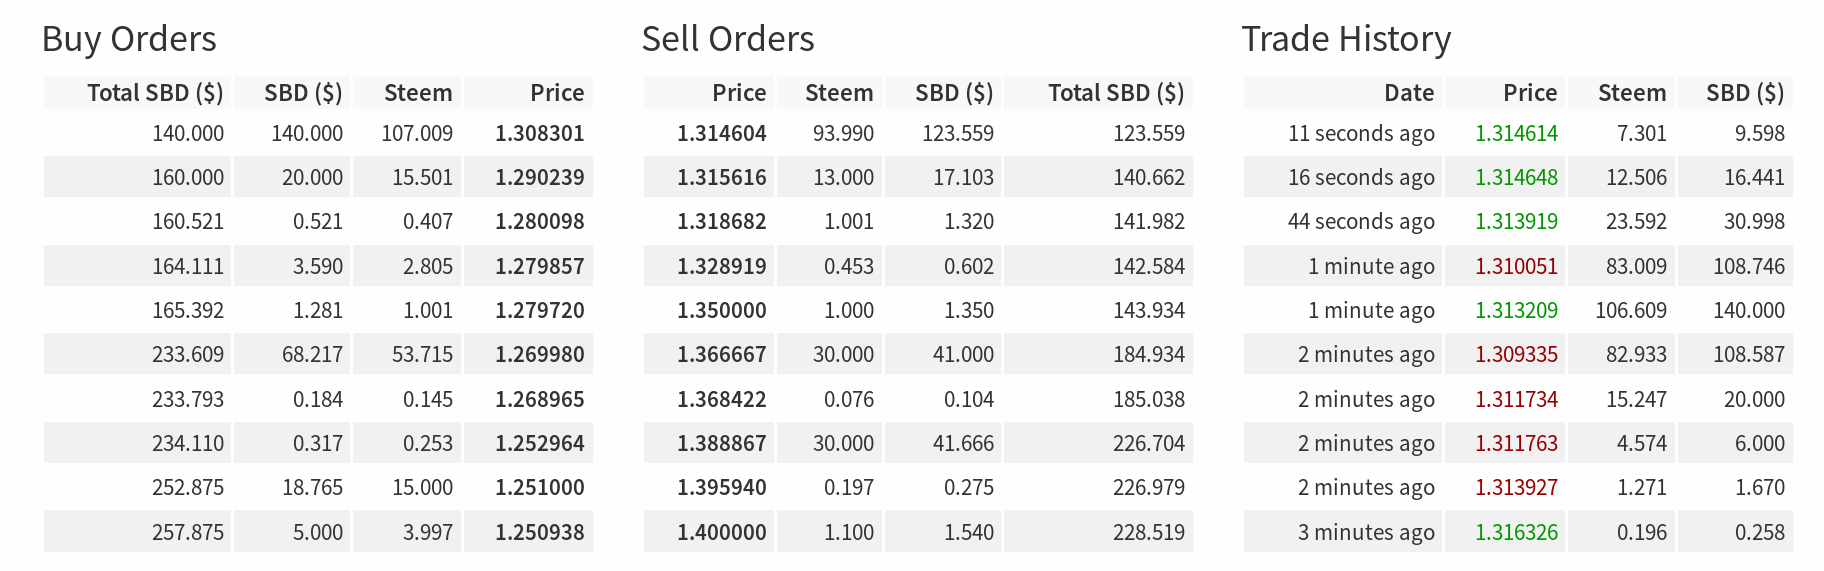This screenshot has width=1824, height=571.
Task: Click the Date column header in Trade History
Action: coord(1409,93)
